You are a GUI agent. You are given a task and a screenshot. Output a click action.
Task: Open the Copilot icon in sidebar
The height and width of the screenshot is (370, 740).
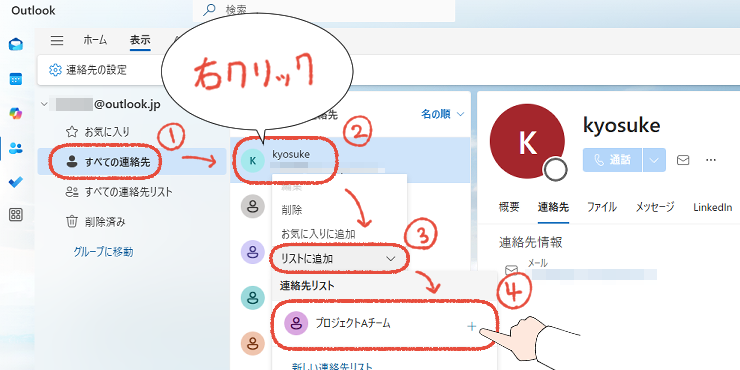(x=16, y=113)
